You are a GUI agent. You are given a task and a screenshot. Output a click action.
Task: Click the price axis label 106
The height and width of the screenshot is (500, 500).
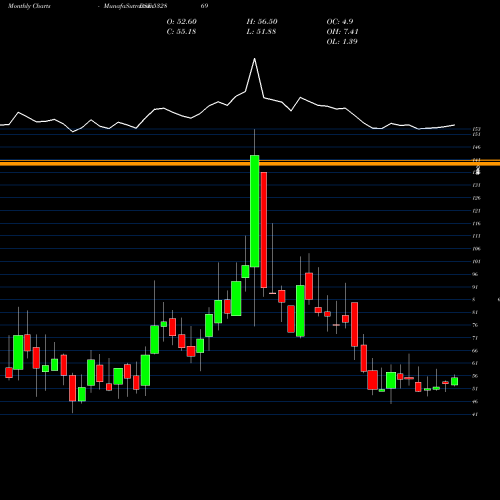click(477, 249)
